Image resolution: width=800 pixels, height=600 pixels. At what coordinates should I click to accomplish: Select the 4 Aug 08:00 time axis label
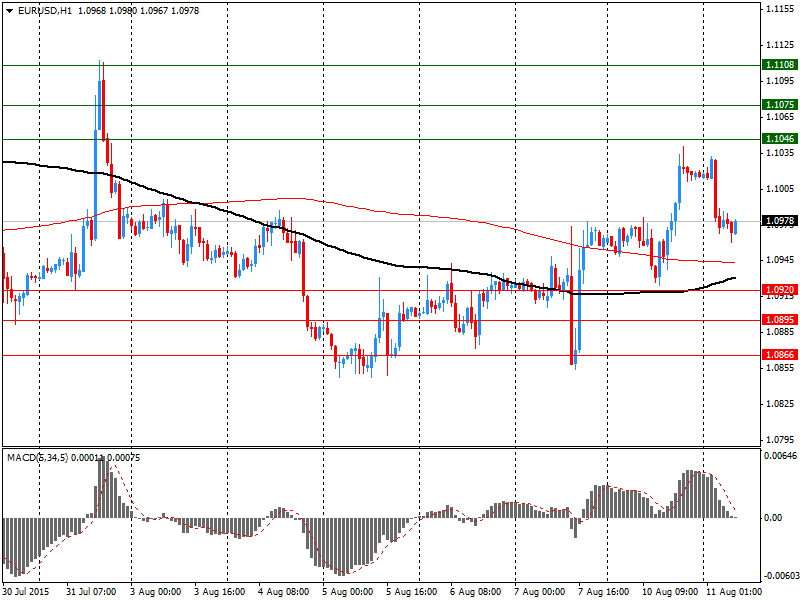click(283, 592)
